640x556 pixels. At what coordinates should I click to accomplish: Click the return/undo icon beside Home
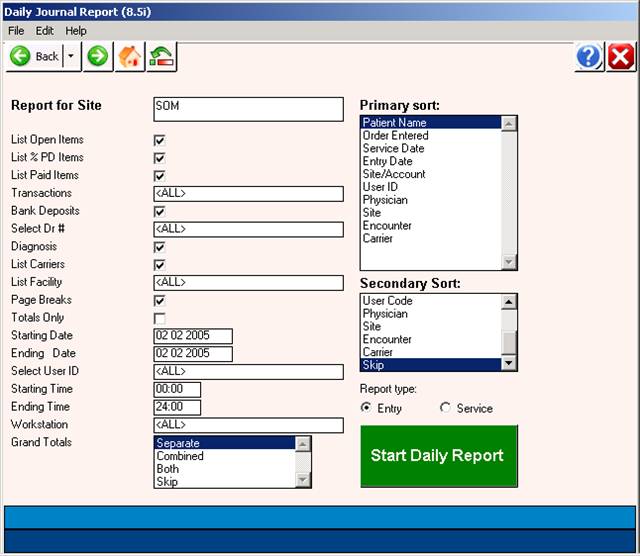(x=161, y=57)
